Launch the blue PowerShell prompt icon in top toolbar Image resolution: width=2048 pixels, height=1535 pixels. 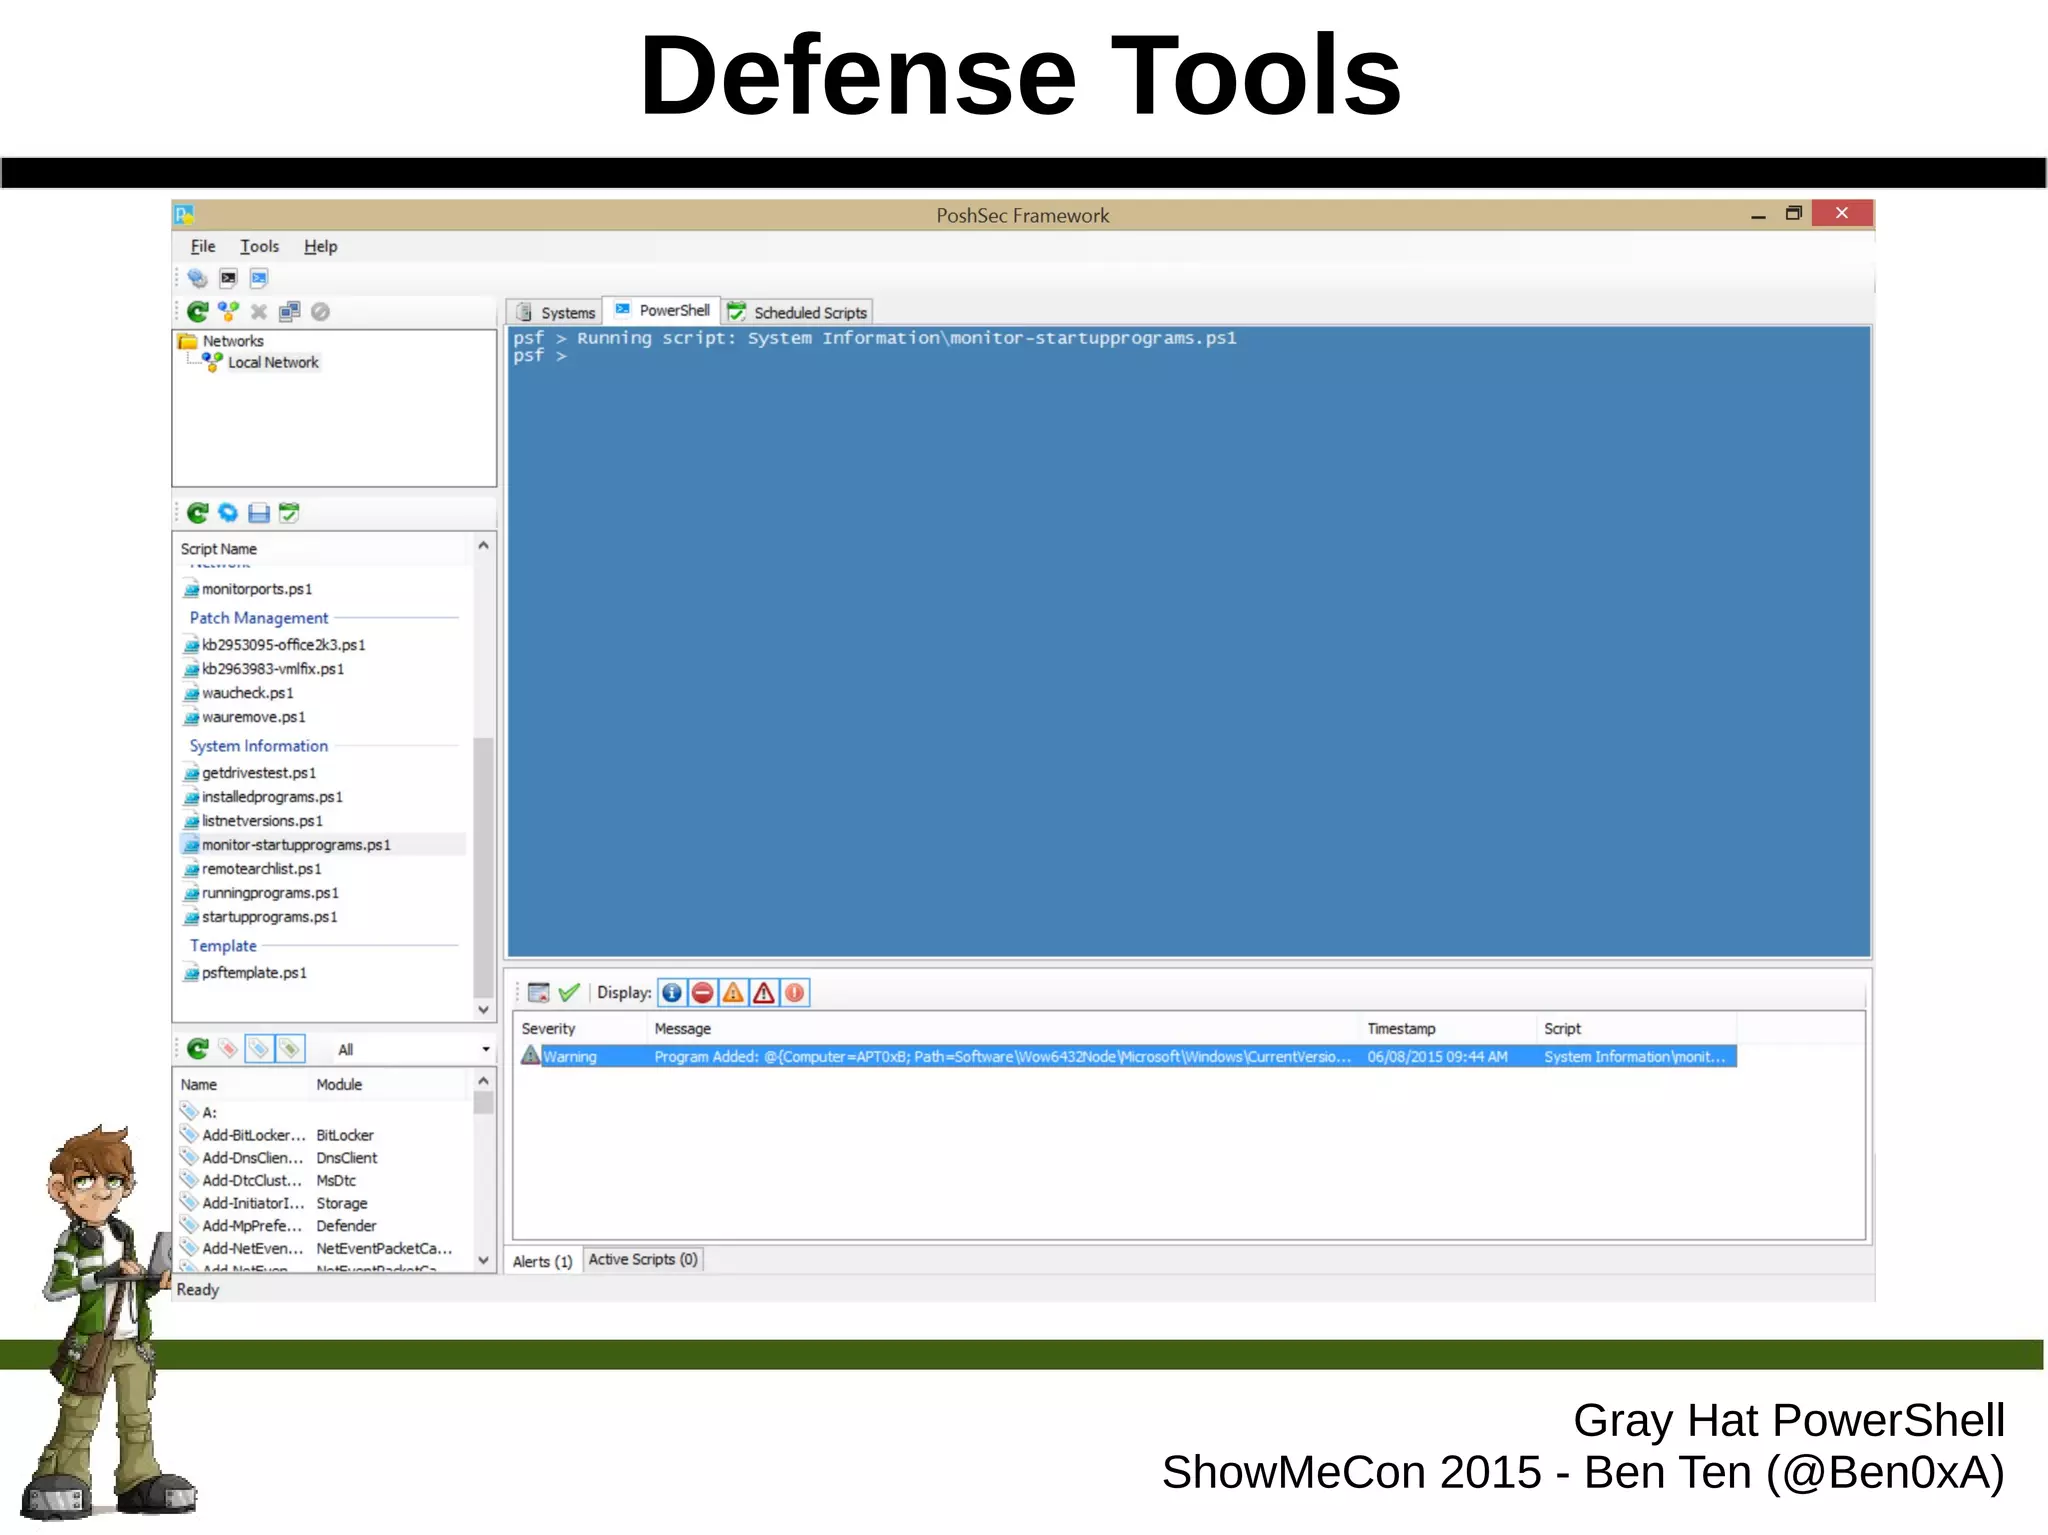pyautogui.click(x=259, y=278)
